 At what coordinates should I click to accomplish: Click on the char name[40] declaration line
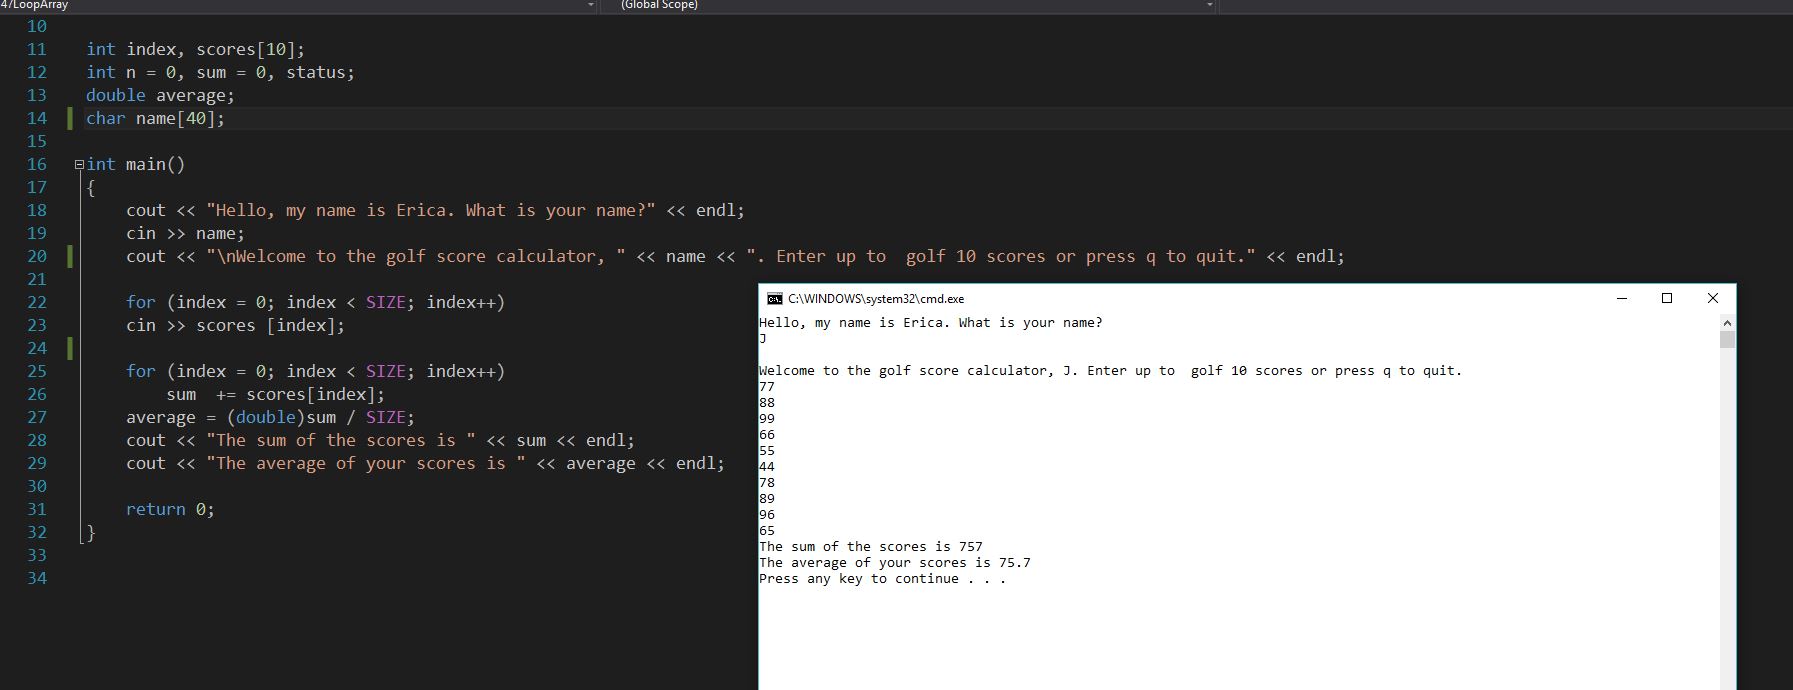(x=155, y=118)
